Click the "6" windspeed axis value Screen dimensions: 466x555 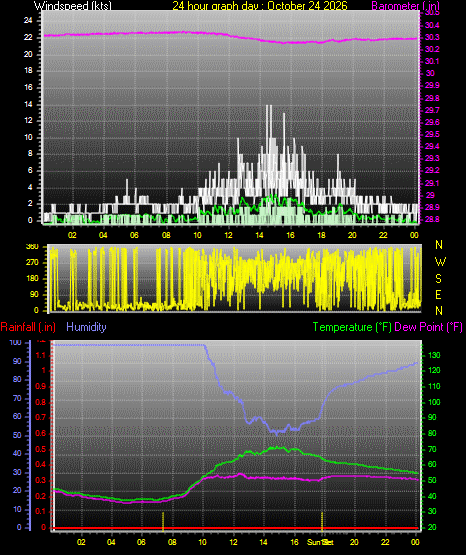[x=30, y=170]
